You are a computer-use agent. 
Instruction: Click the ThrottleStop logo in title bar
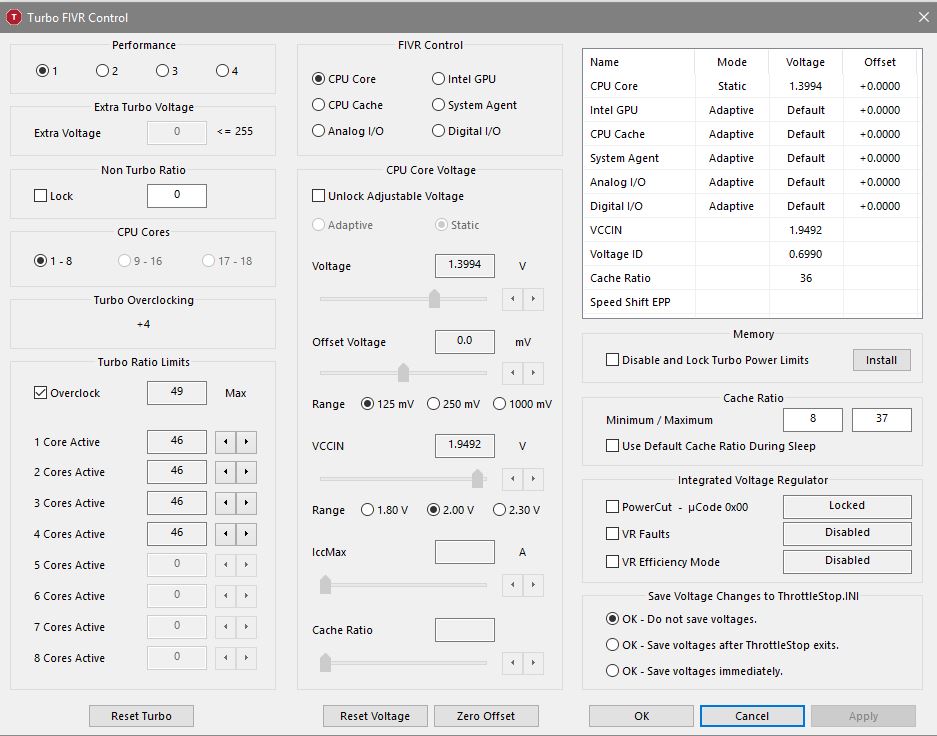coord(13,17)
